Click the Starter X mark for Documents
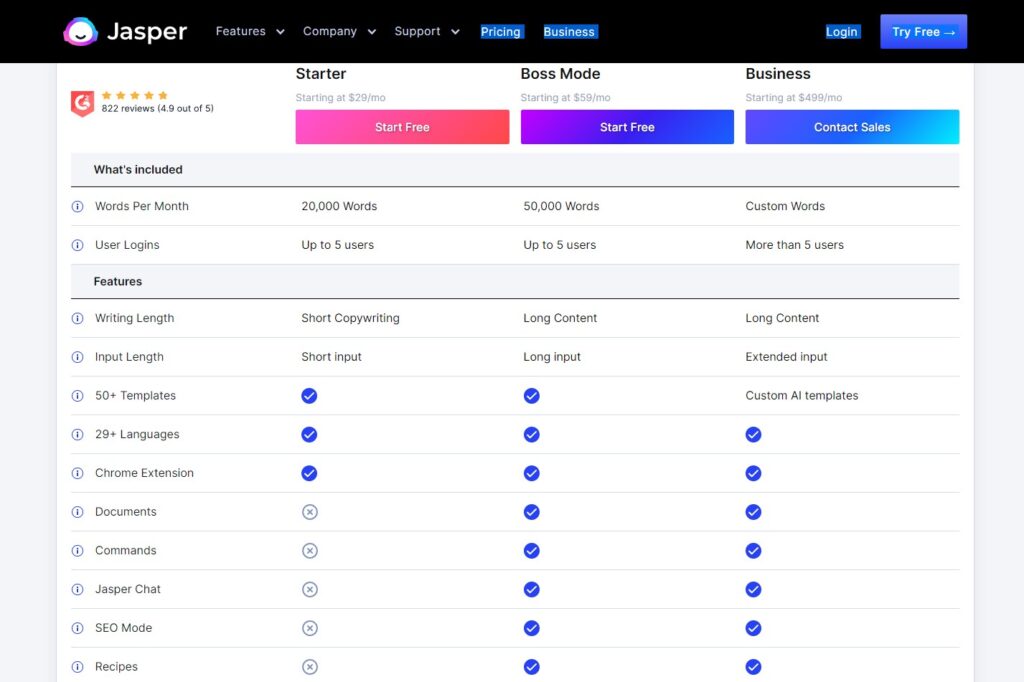Screen dimensions: 1024x682 pyautogui.click(x=310, y=512)
